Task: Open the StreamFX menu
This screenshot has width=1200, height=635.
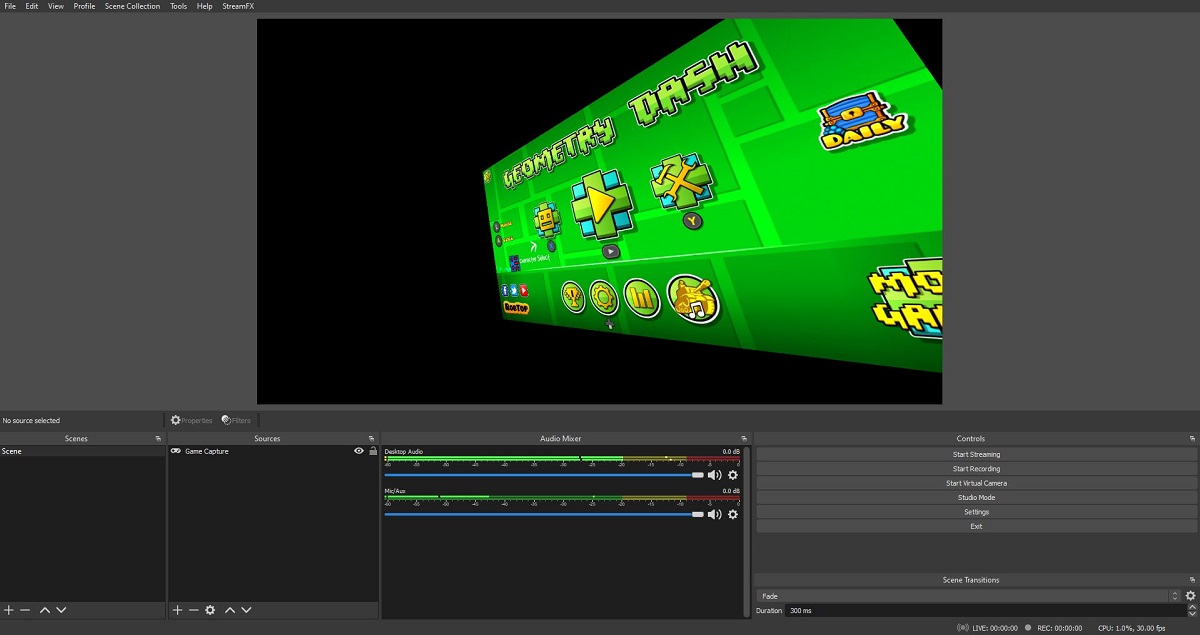Action: click(x=238, y=6)
